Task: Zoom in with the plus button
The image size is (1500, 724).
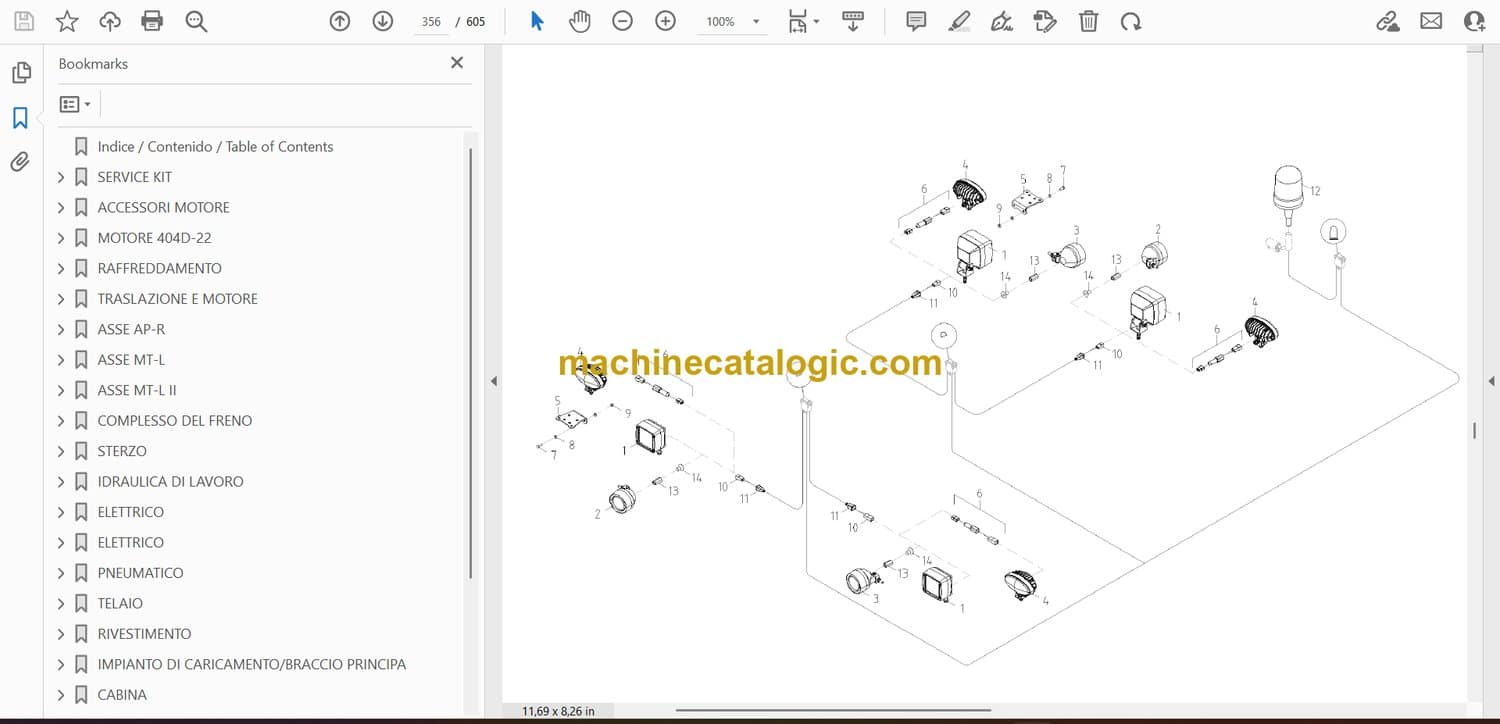Action: click(x=665, y=21)
